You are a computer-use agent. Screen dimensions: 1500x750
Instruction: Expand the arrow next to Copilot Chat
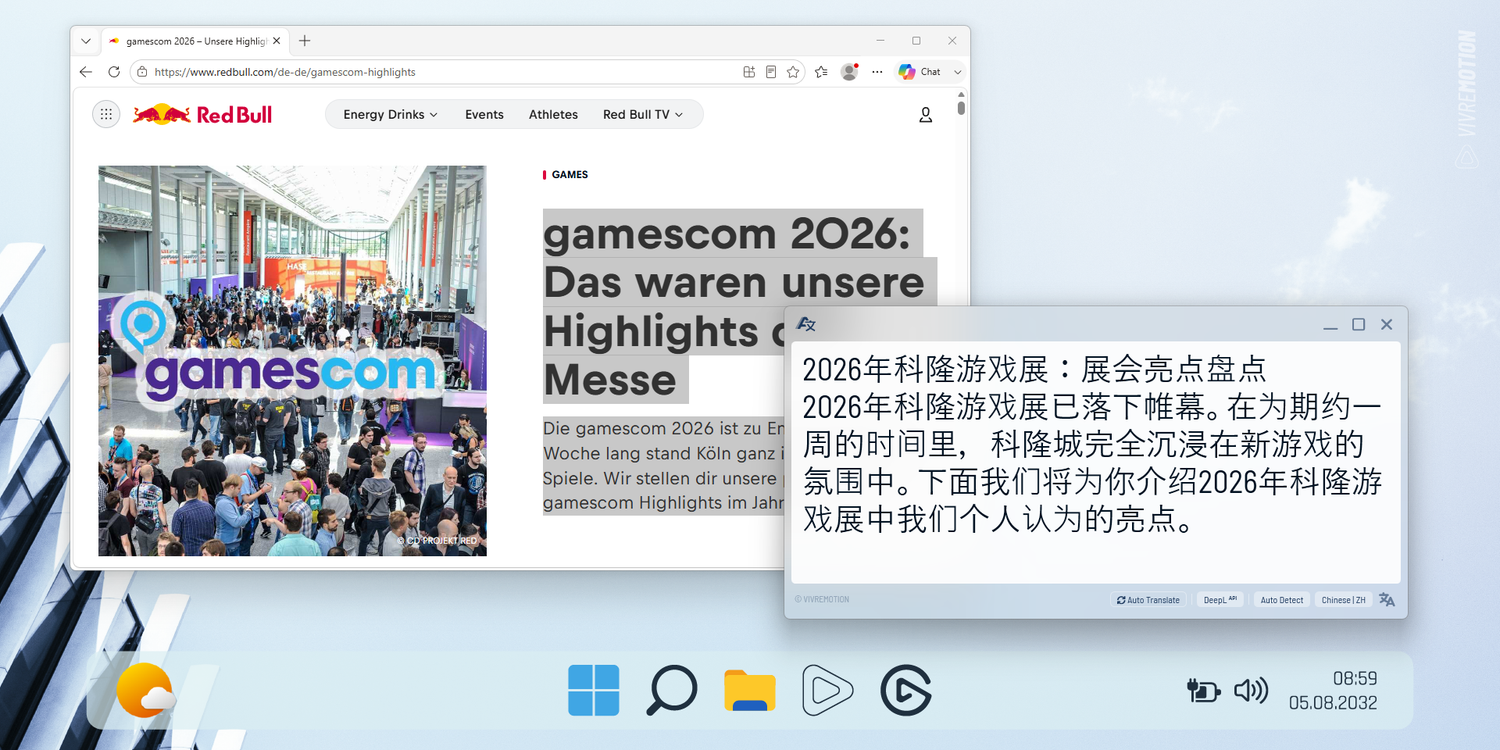[x=957, y=72]
